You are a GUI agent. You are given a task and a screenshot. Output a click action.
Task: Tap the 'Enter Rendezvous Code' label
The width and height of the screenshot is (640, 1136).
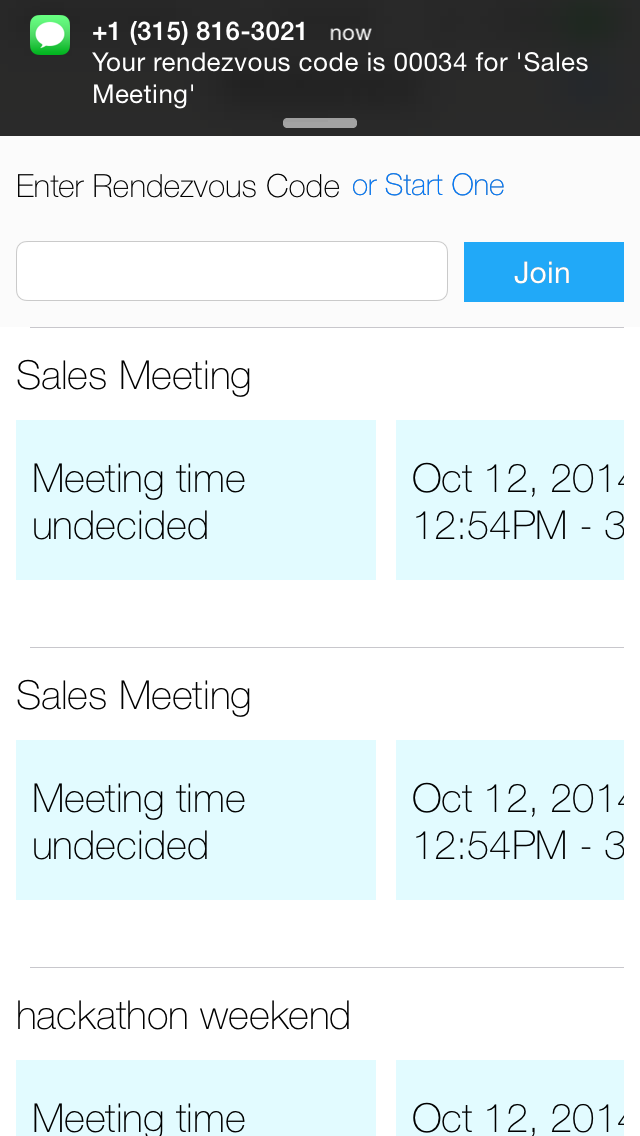(x=178, y=186)
